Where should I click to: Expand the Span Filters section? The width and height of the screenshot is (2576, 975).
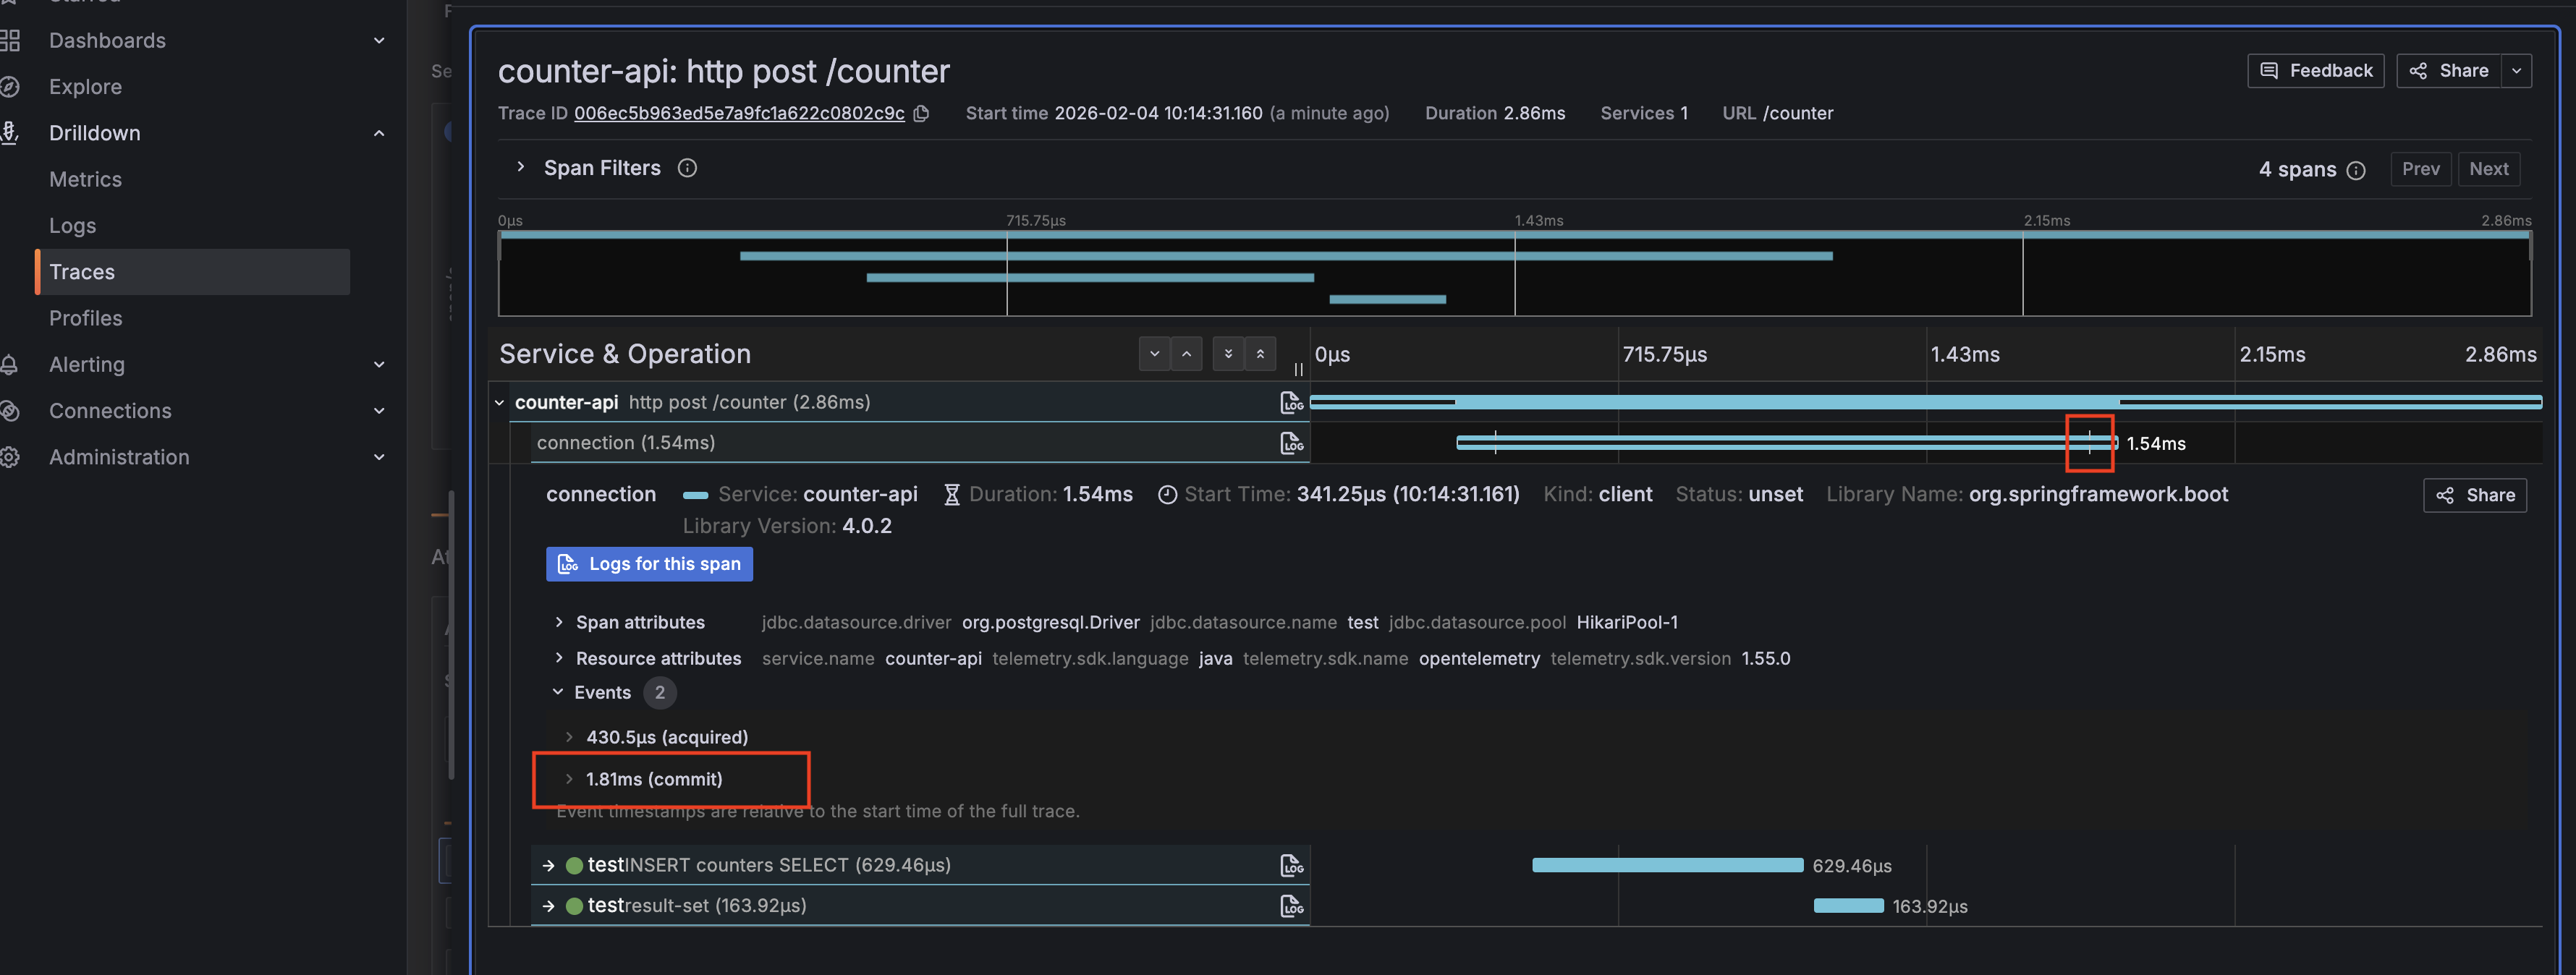[520, 168]
